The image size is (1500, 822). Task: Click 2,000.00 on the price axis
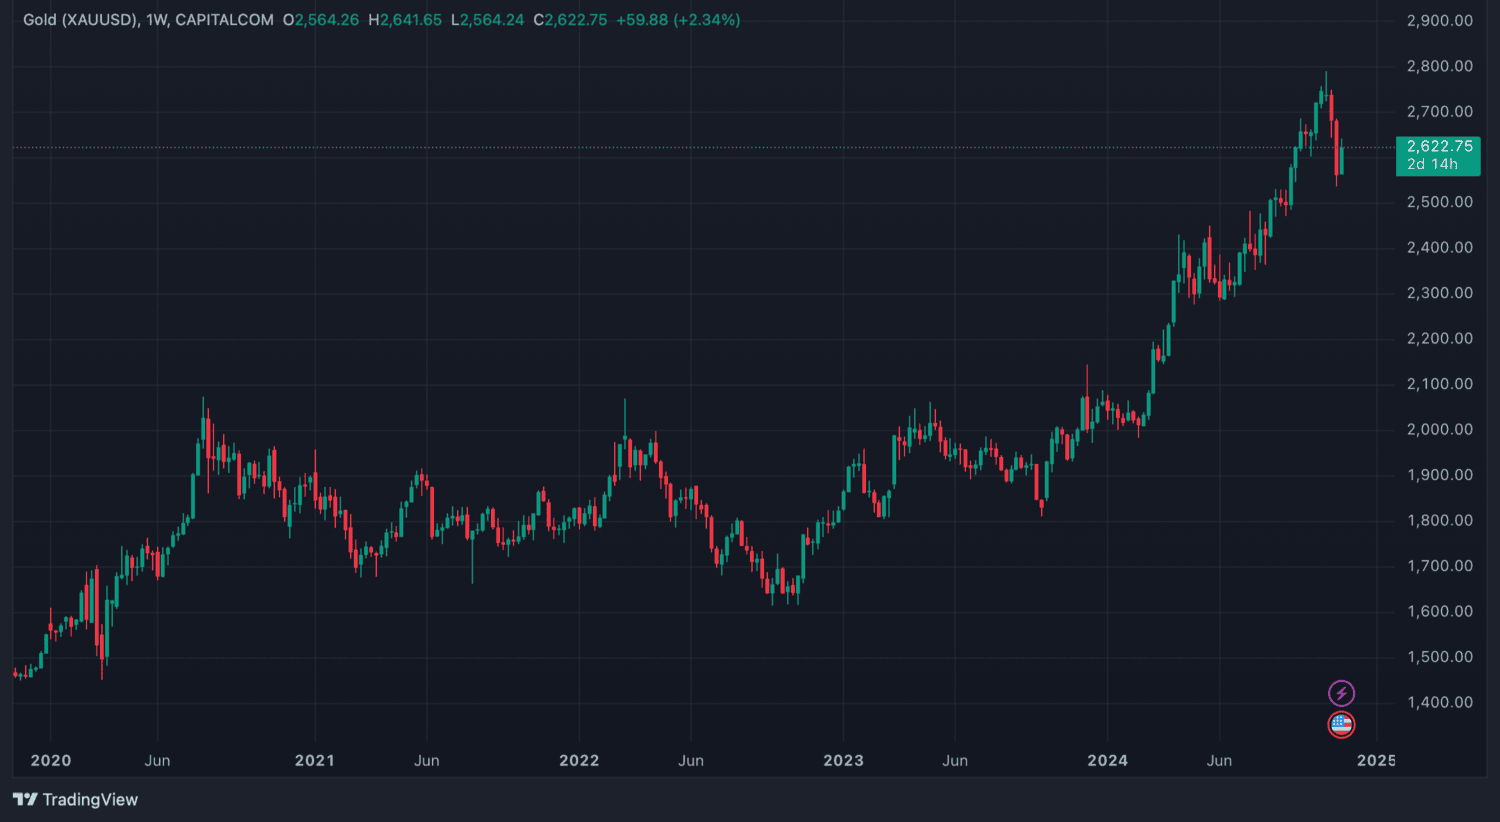[1439, 429]
